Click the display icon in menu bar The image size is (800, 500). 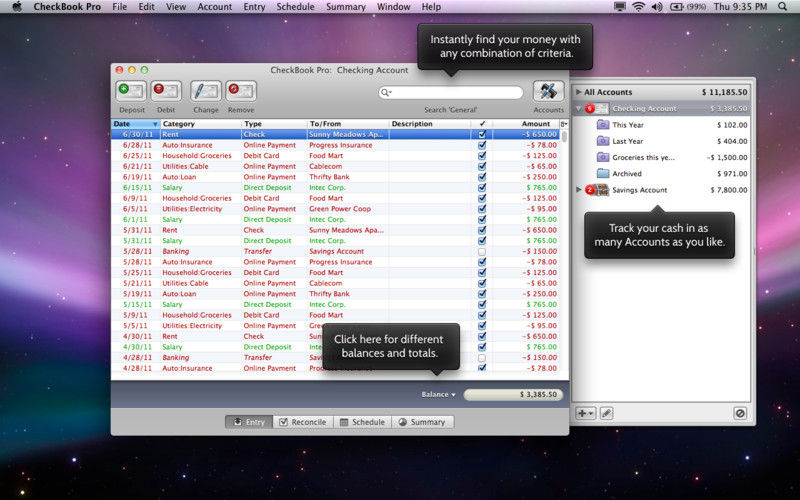pyautogui.click(x=620, y=7)
